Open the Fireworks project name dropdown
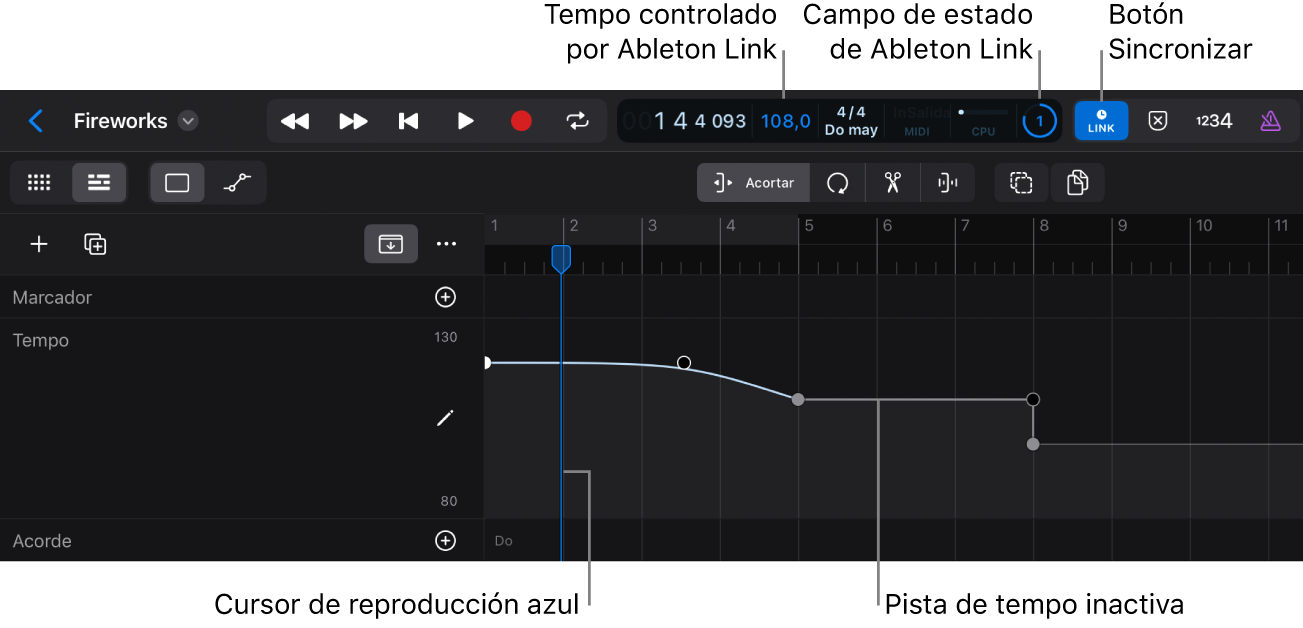Viewport: 1303px width, 628px height. pos(188,121)
